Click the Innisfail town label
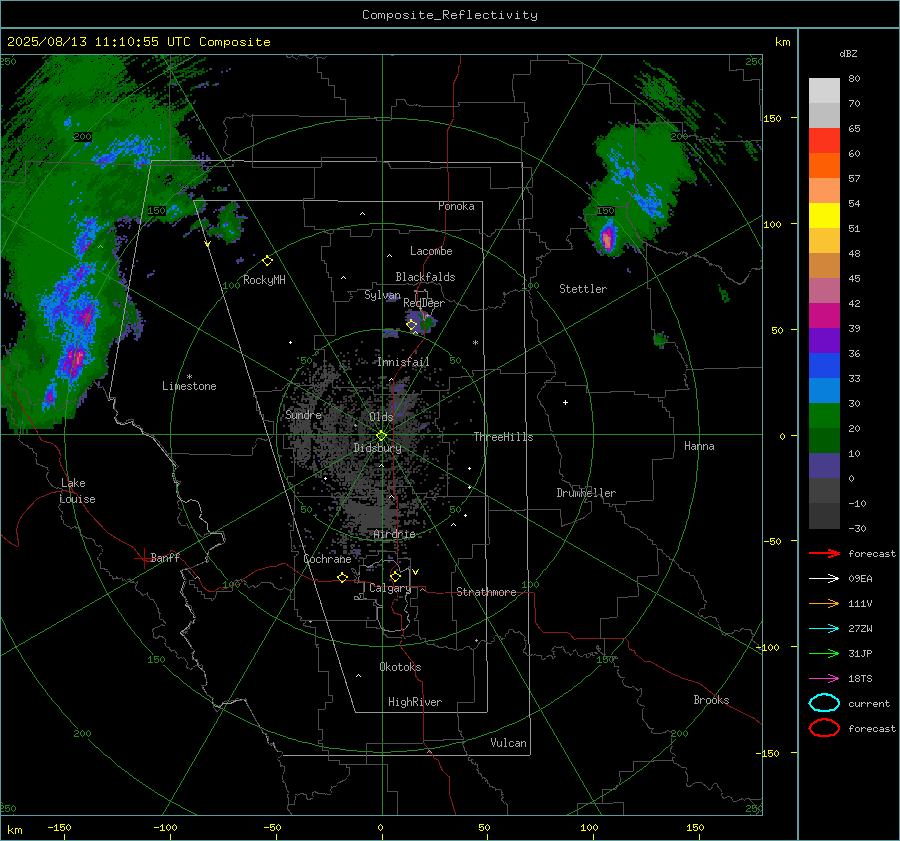The width and height of the screenshot is (900, 841). pos(403,362)
